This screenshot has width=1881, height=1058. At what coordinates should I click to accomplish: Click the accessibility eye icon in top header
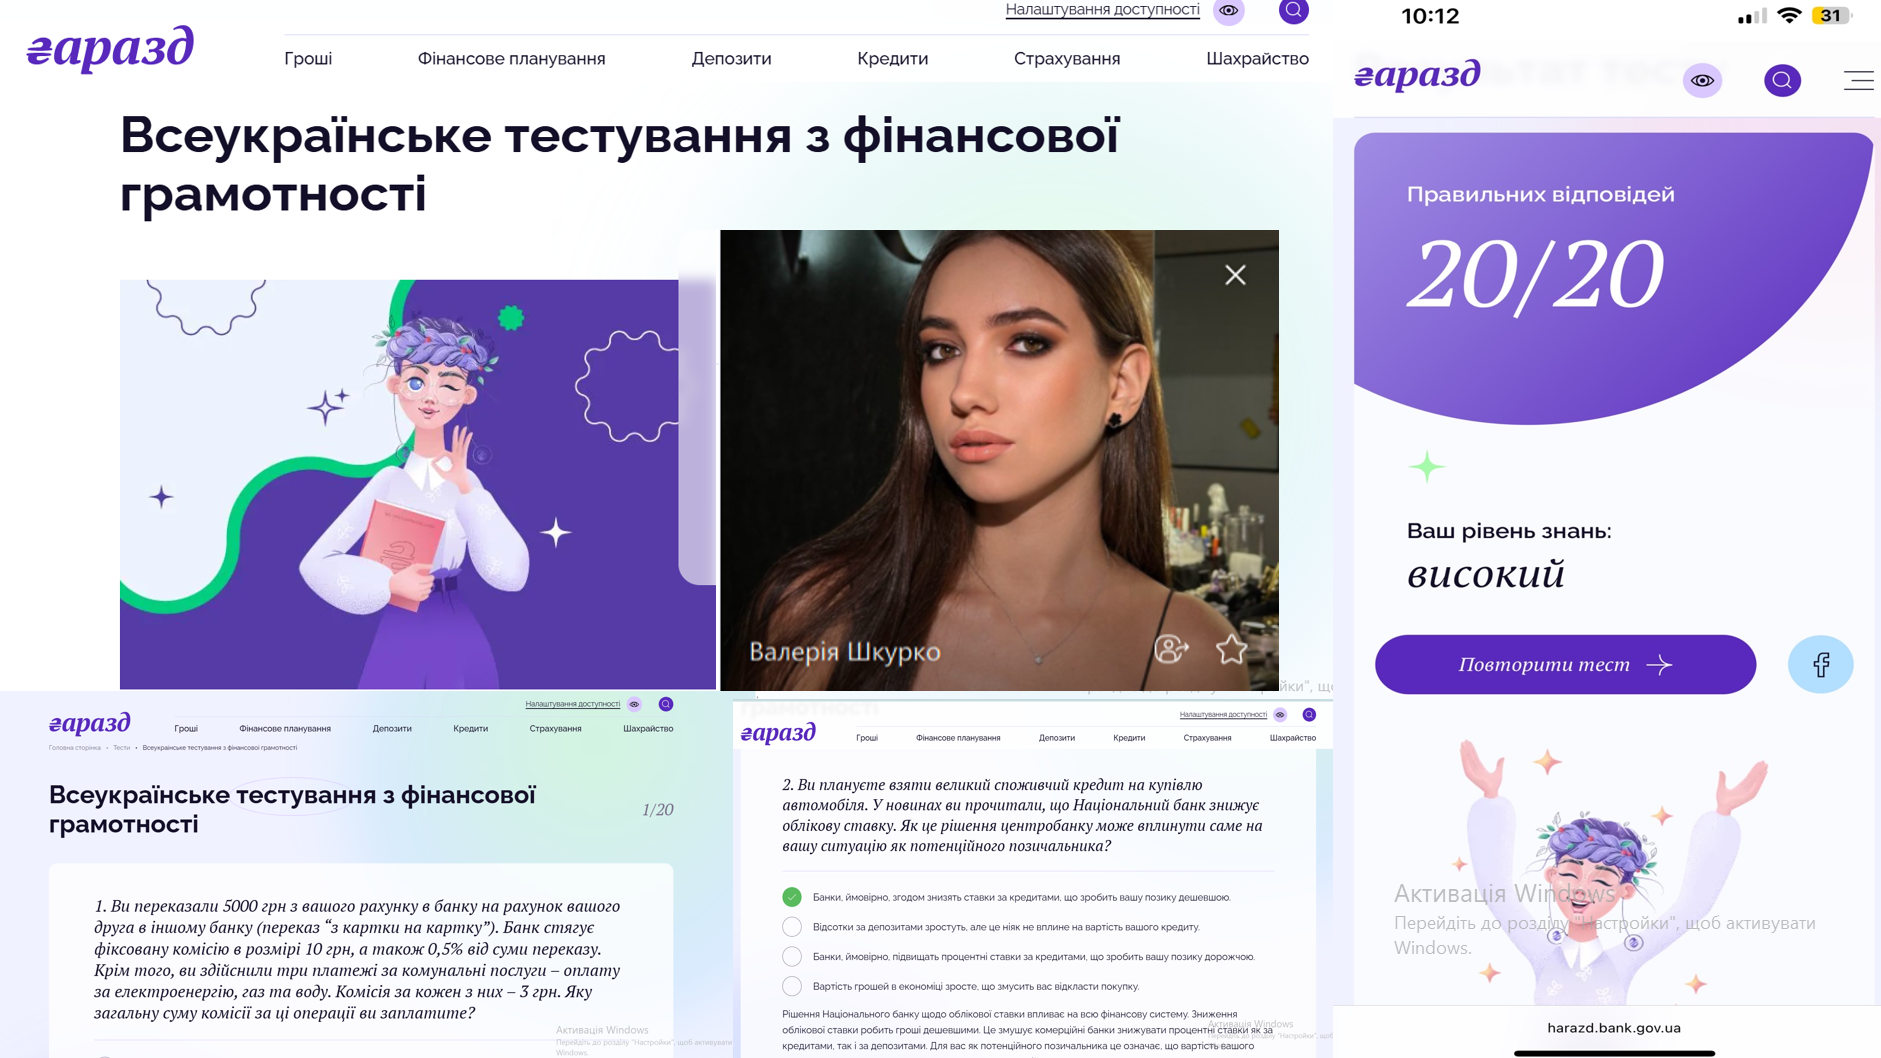coord(1229,11)
